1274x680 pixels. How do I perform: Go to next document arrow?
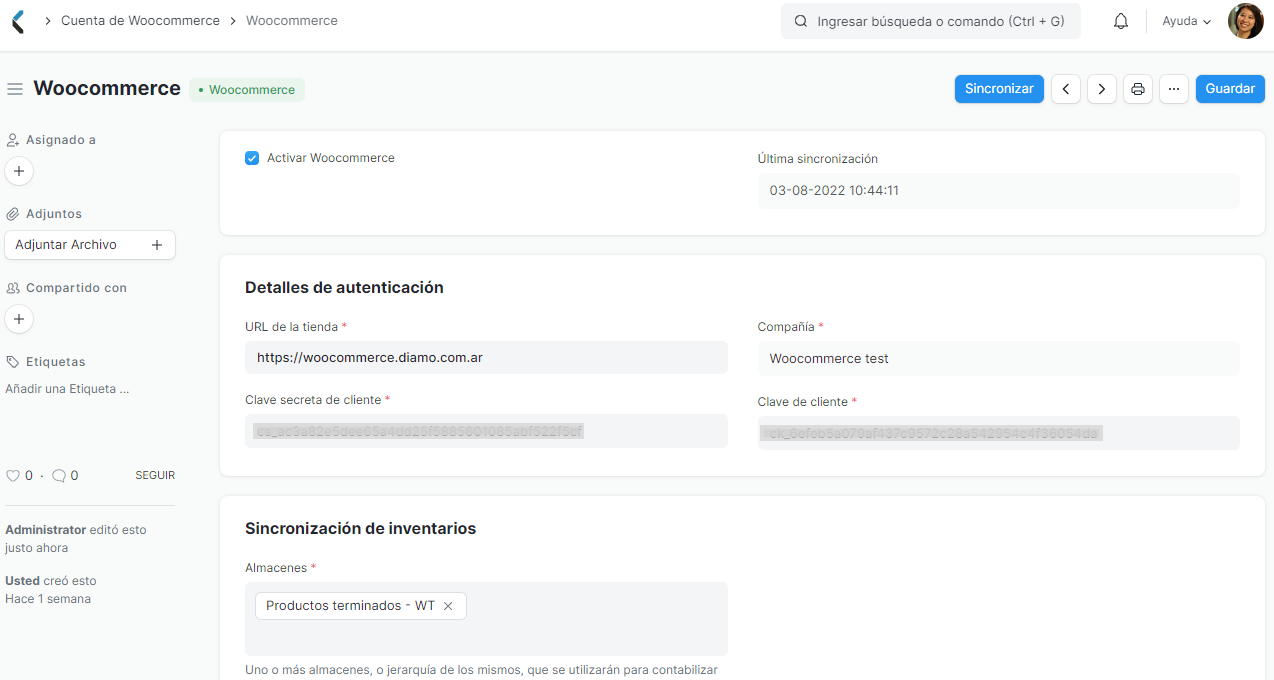[x=1102, y=89]
